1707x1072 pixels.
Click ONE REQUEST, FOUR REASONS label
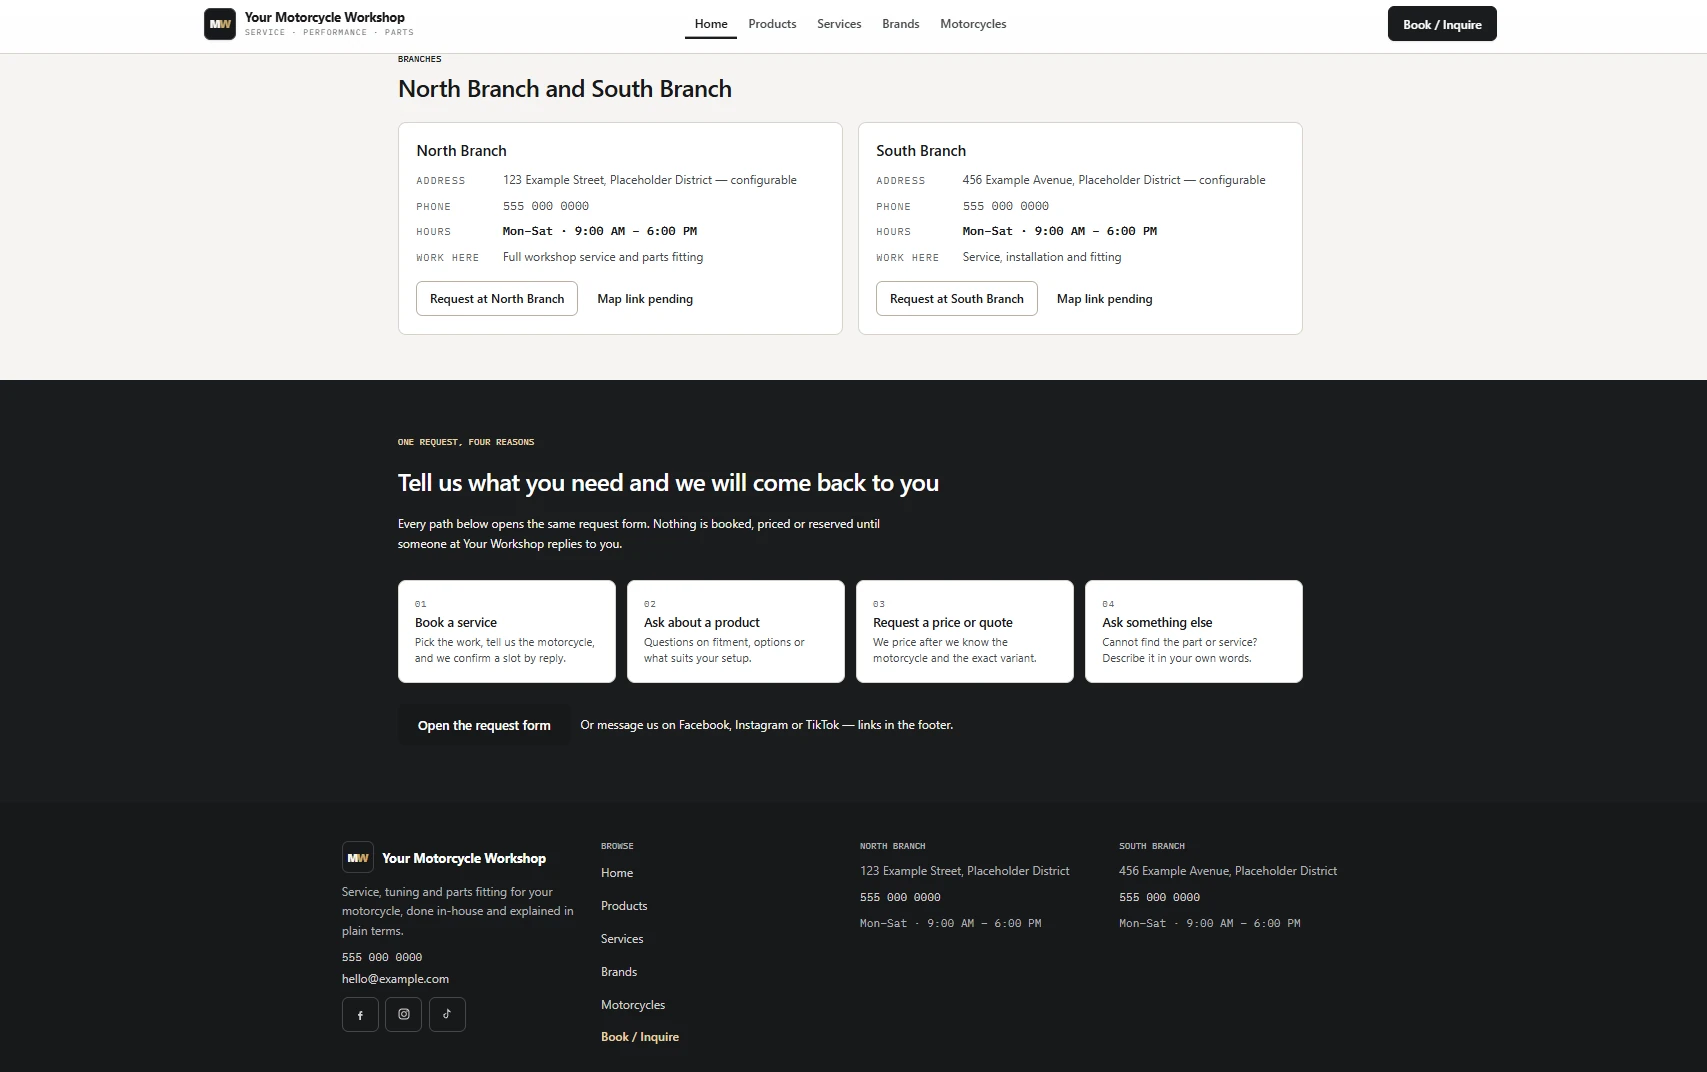(x=466, y=442)
